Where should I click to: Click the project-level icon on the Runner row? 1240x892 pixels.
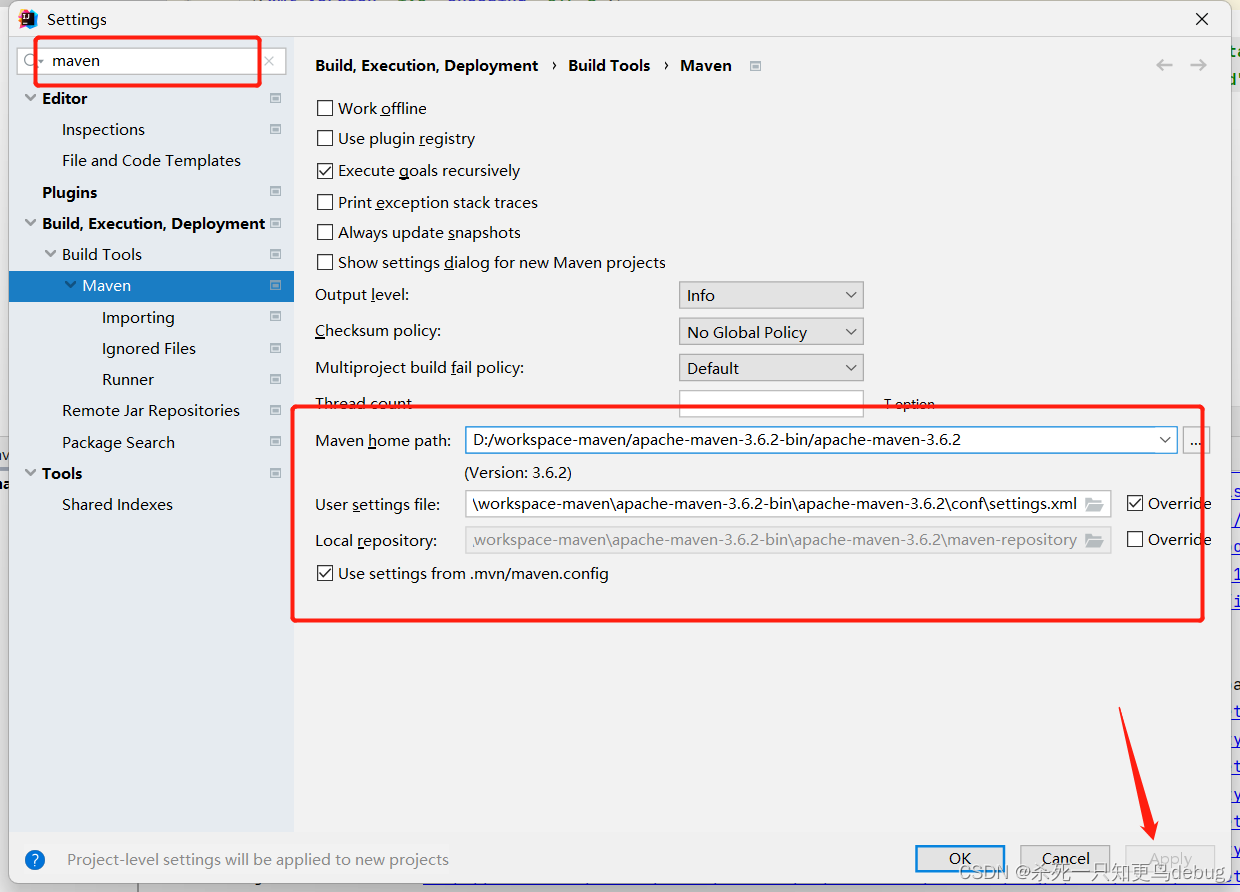[x=275, y=379]
